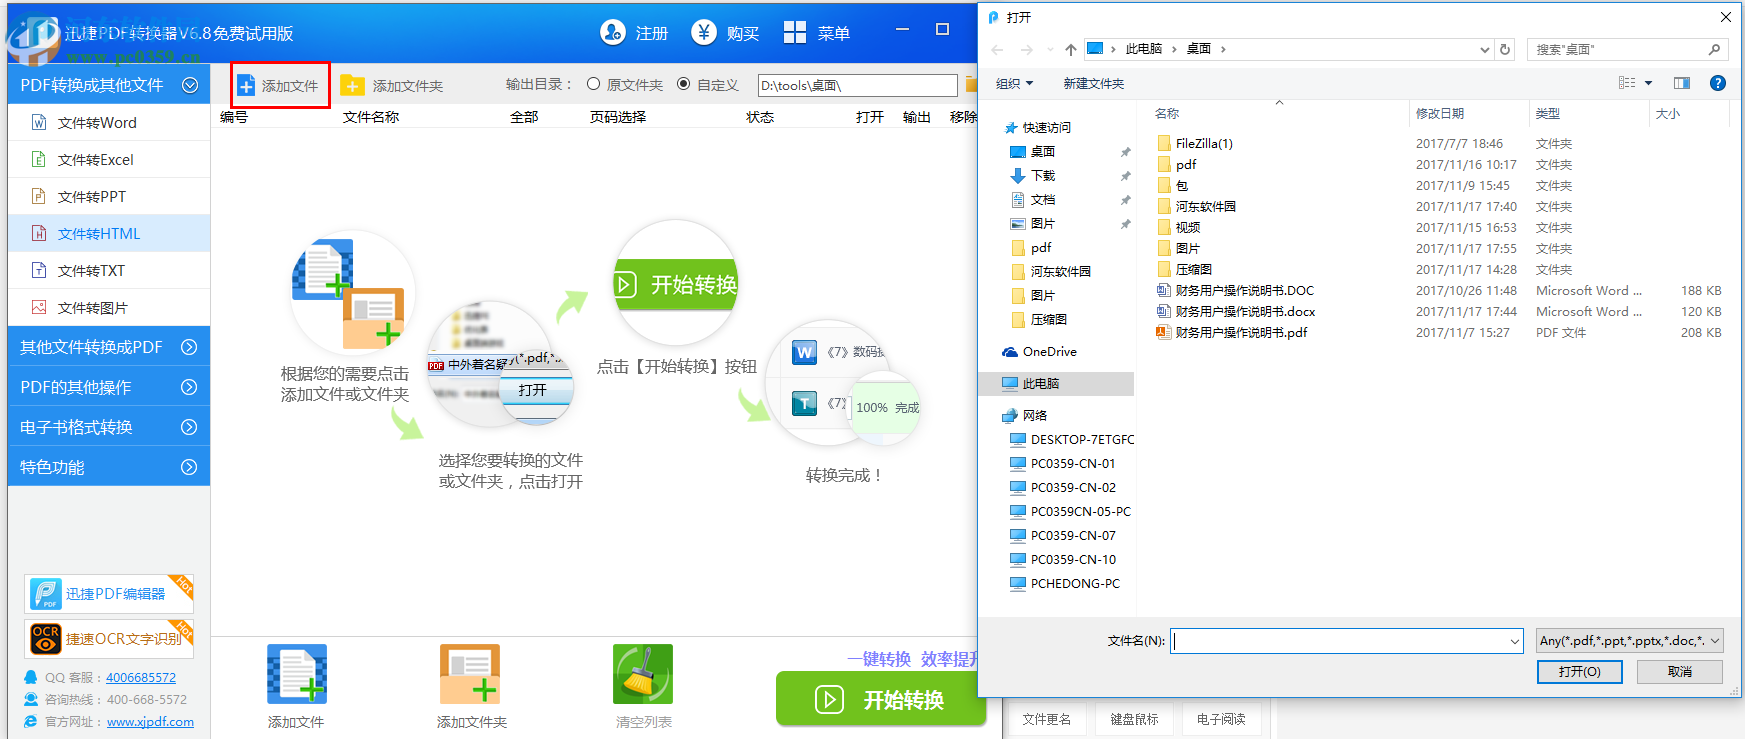Collapse the PDF转换成其他文件 section
Screen dimensions: 1745x739
tap(109, 85)
